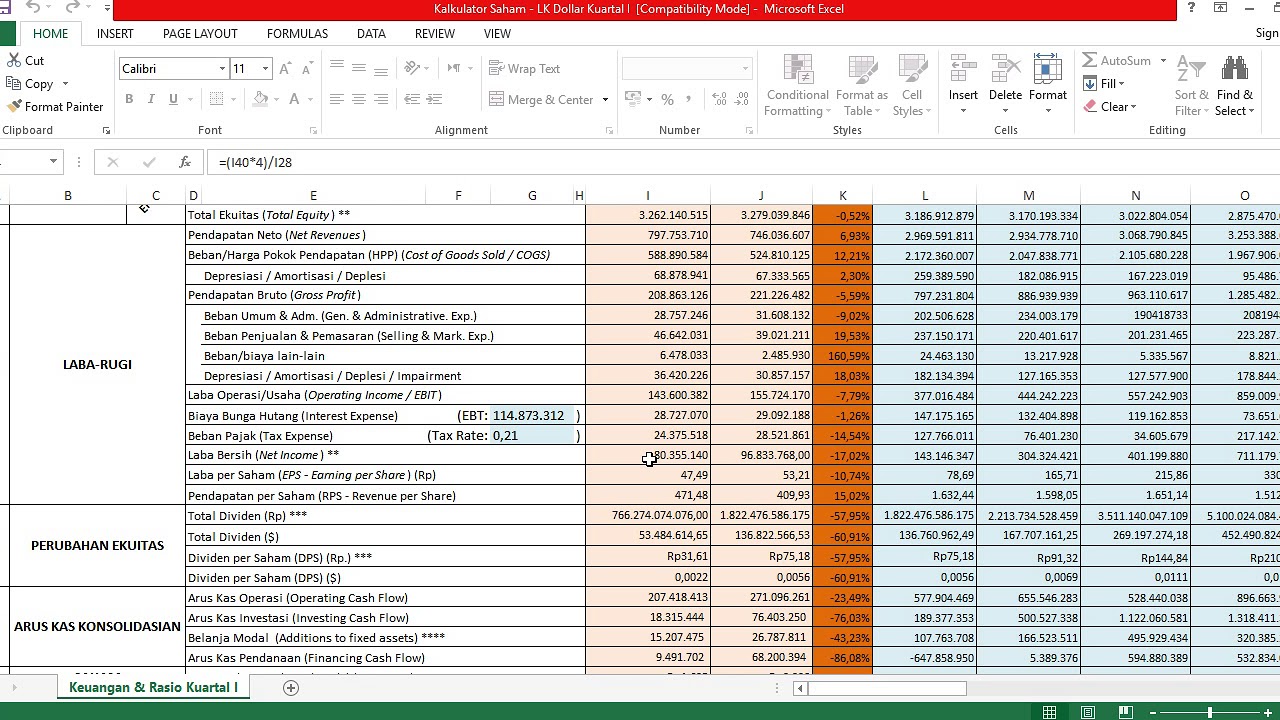Expand the Name Box dropdown
1280x720 pixels.
tap(53, 162)
